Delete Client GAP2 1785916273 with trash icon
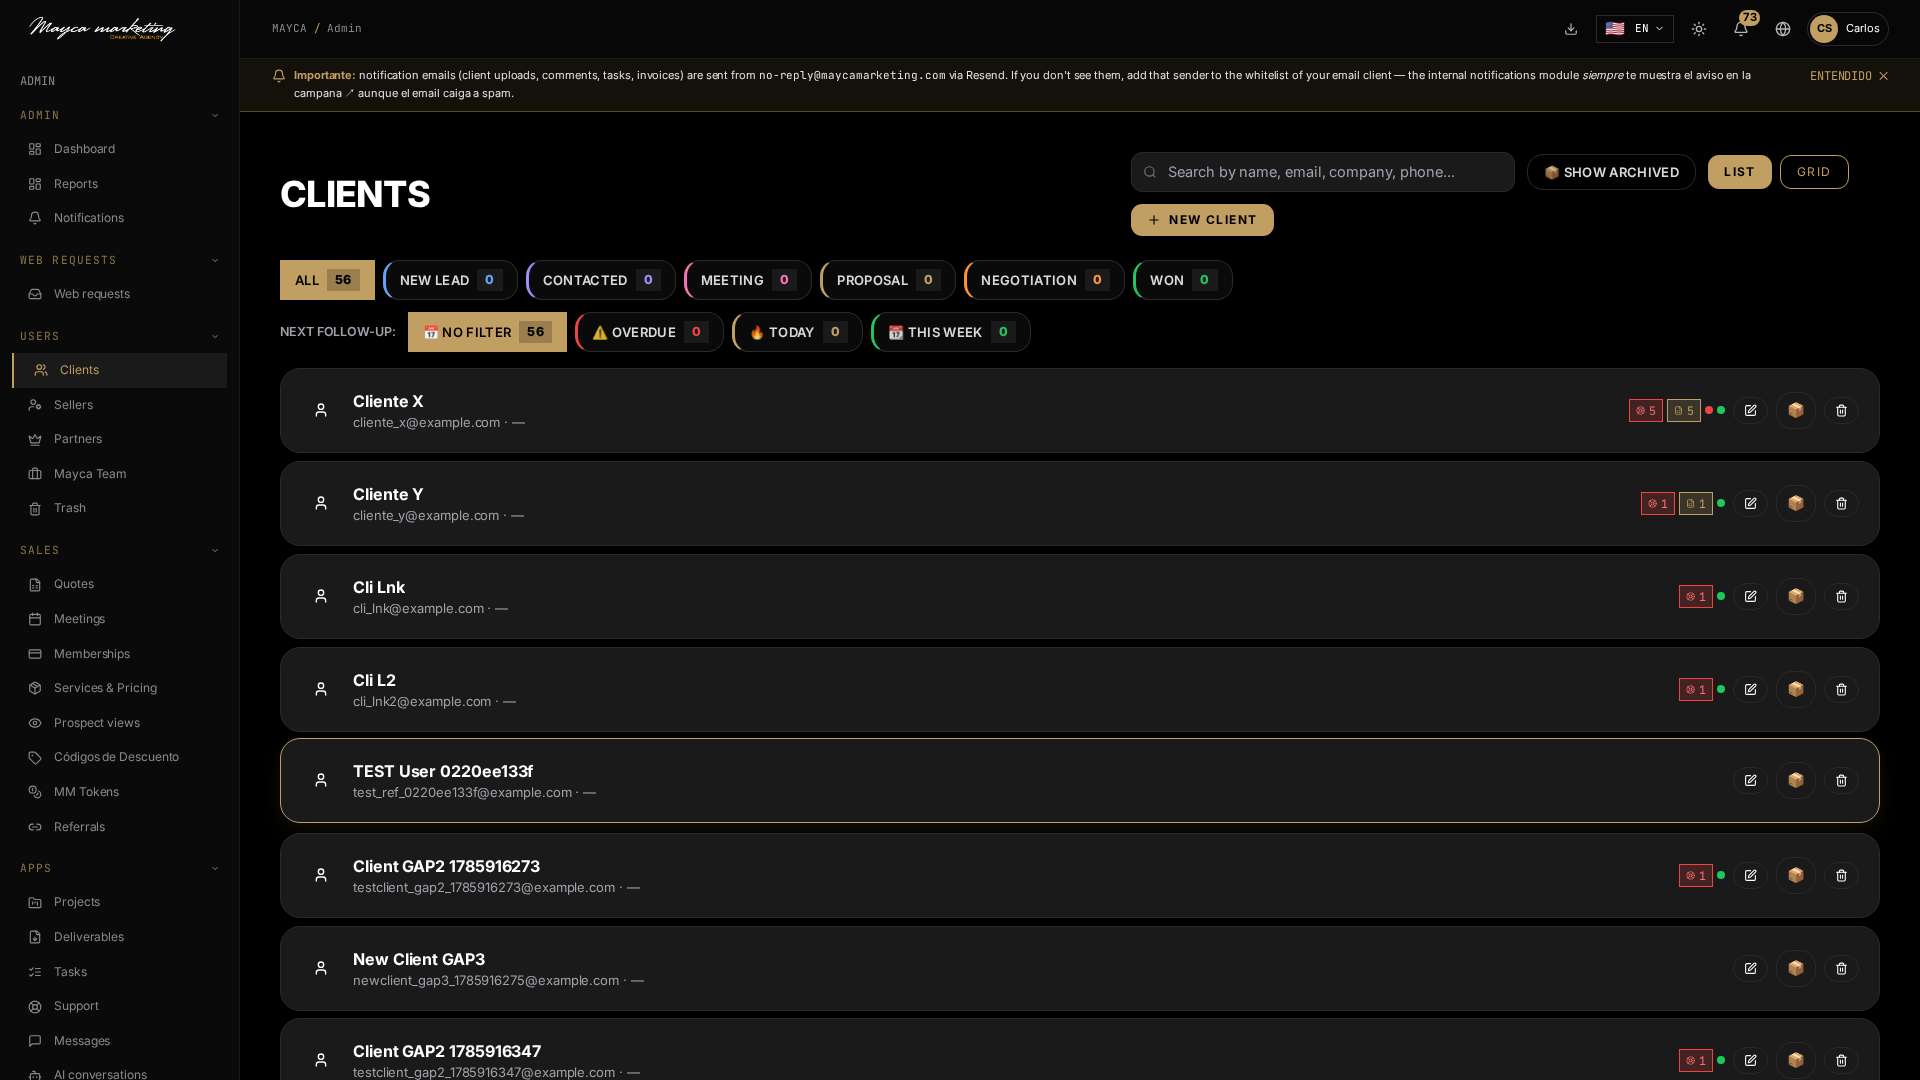 (1841, 876)
